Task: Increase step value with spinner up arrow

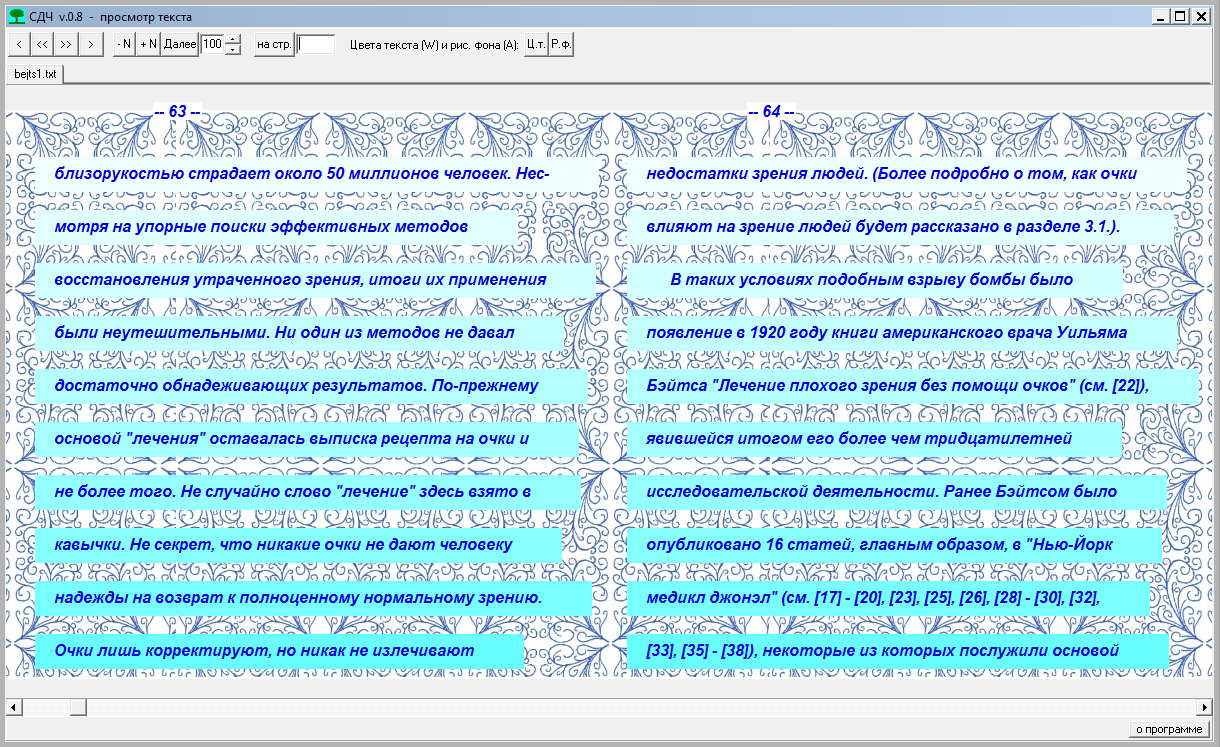Action: (x=233, y=40)
